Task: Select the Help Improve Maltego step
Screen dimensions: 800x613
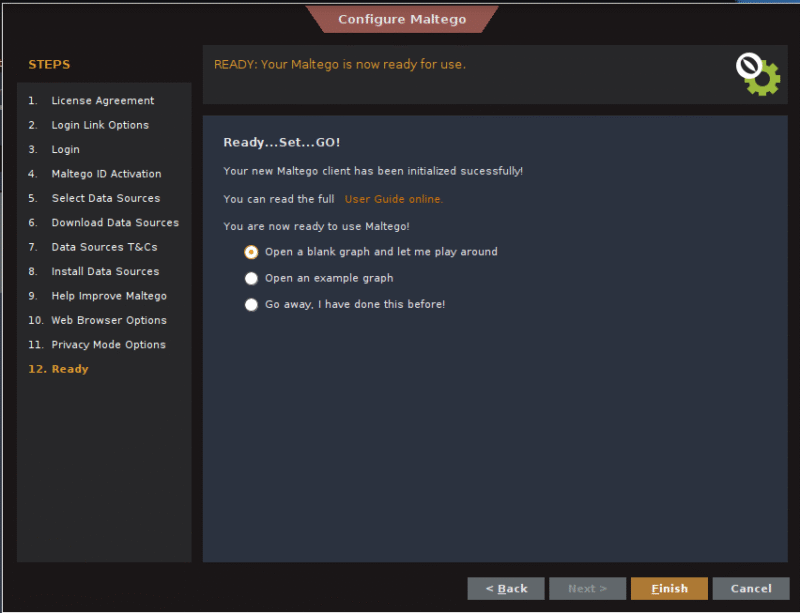Action: coord(109,296)
